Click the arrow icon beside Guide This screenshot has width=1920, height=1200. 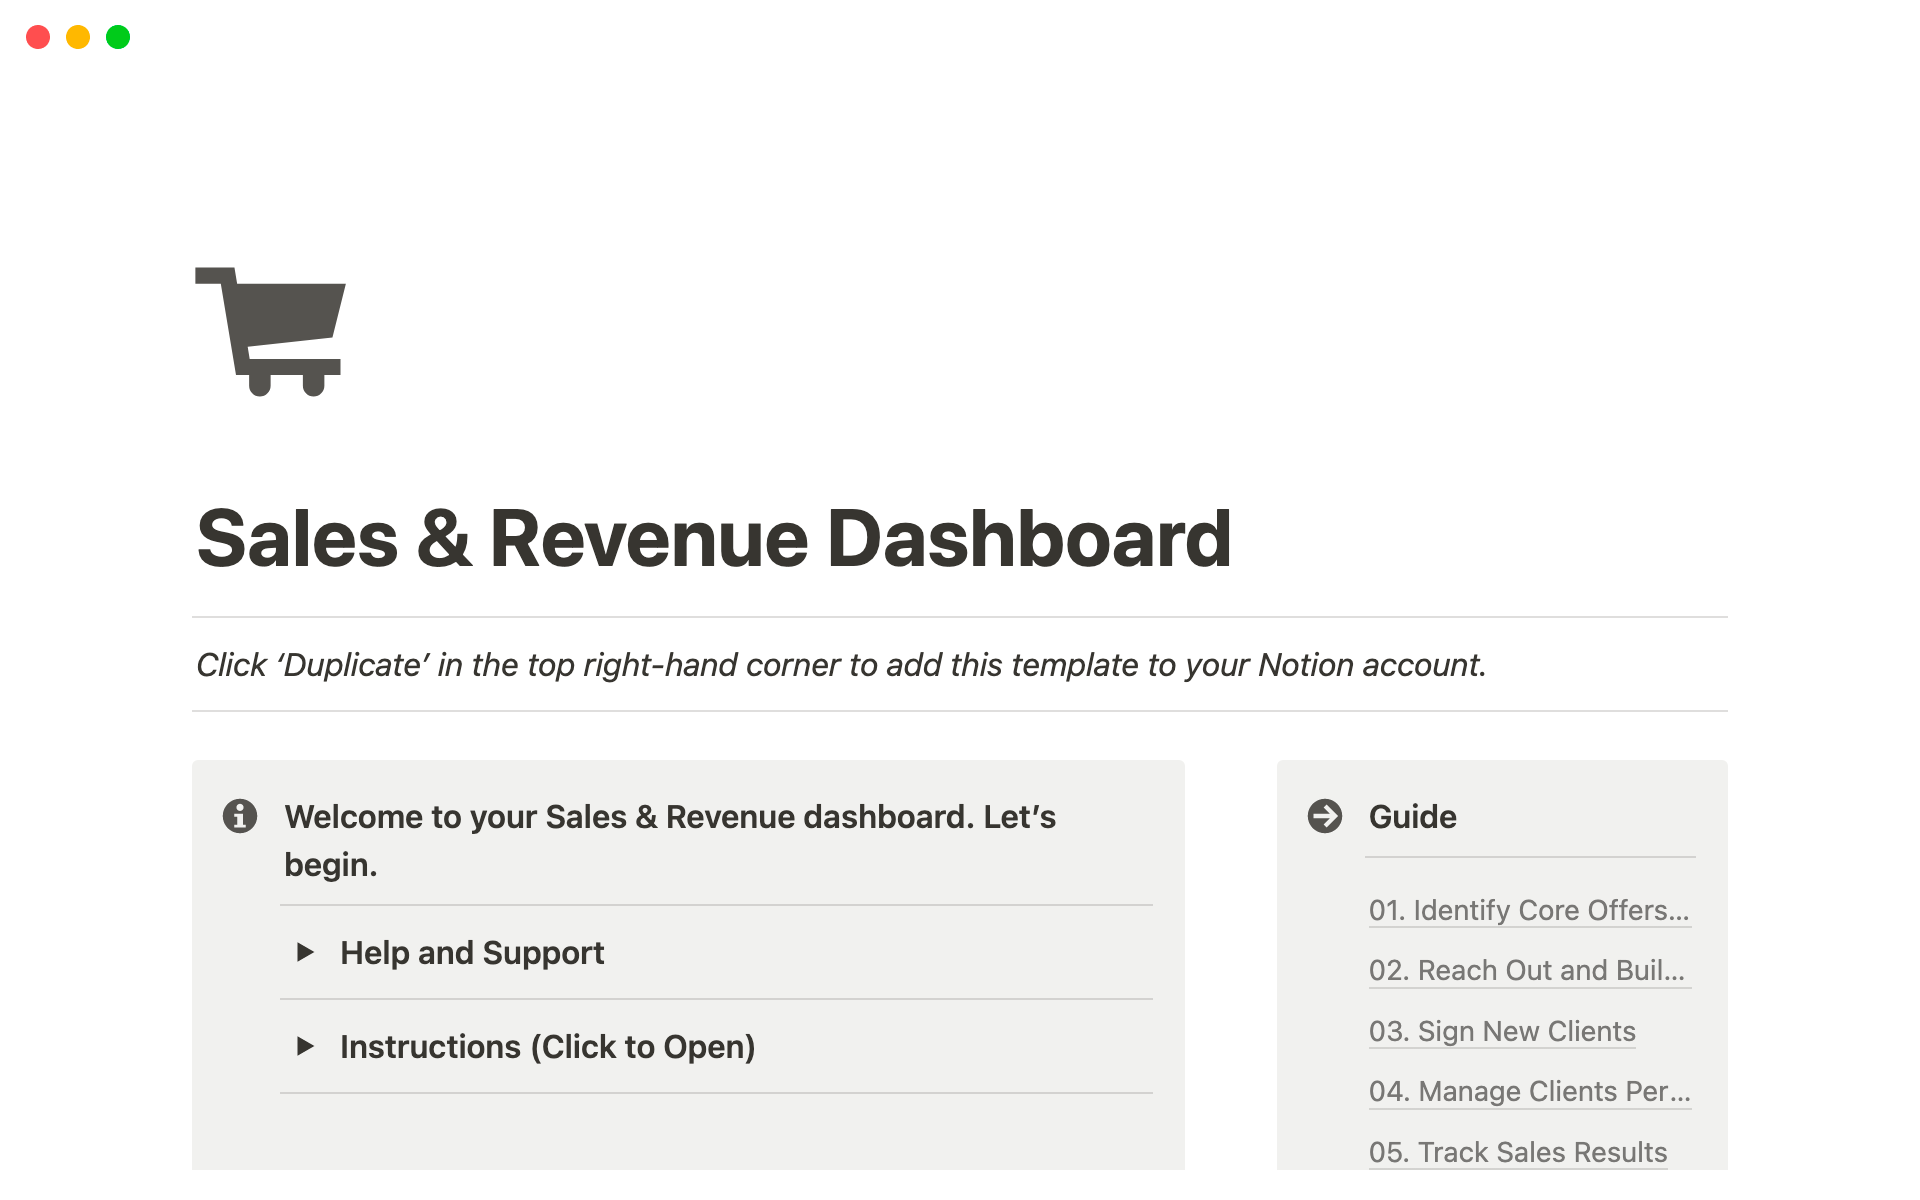point(1325,816)
